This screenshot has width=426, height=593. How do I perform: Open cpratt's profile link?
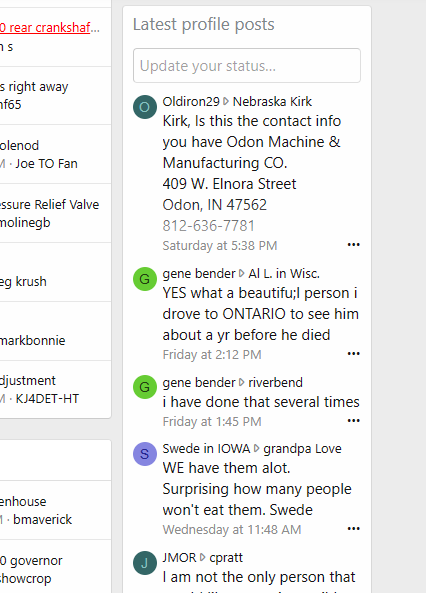[226, 557]
